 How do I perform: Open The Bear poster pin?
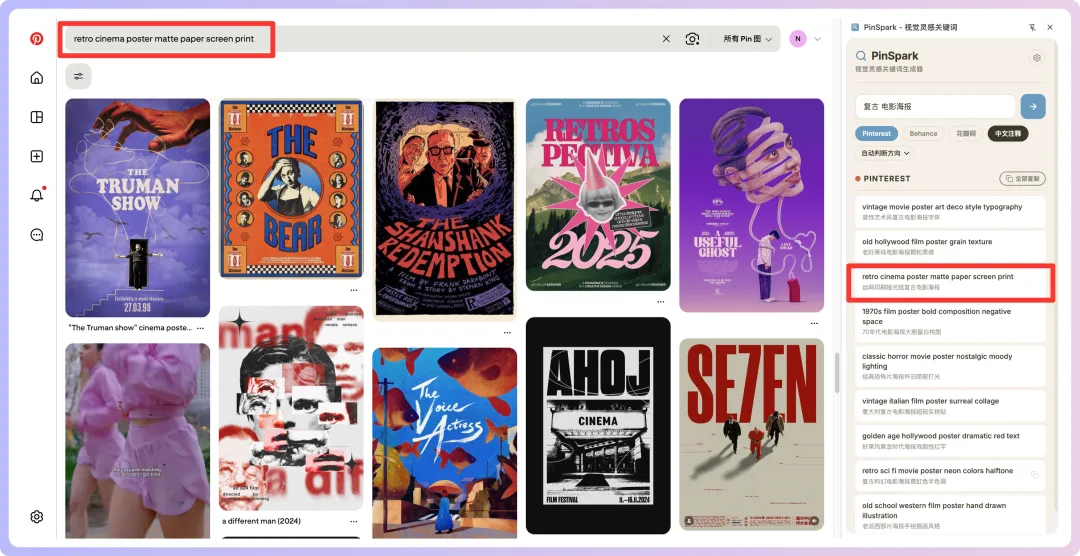[x=291, y=189]
